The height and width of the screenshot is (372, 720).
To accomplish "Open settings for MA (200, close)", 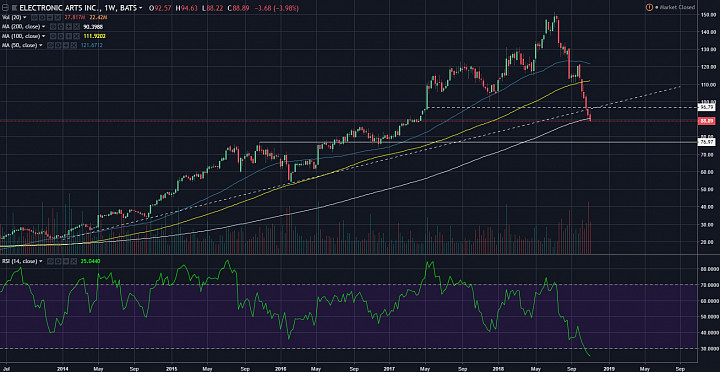I will point(61,27).
